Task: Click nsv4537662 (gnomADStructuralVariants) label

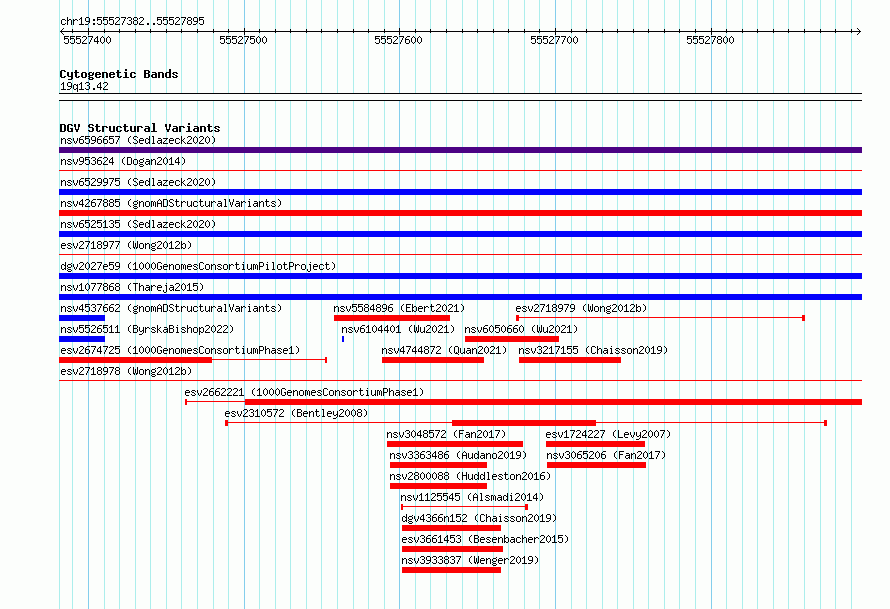Action: pos(171,308)
